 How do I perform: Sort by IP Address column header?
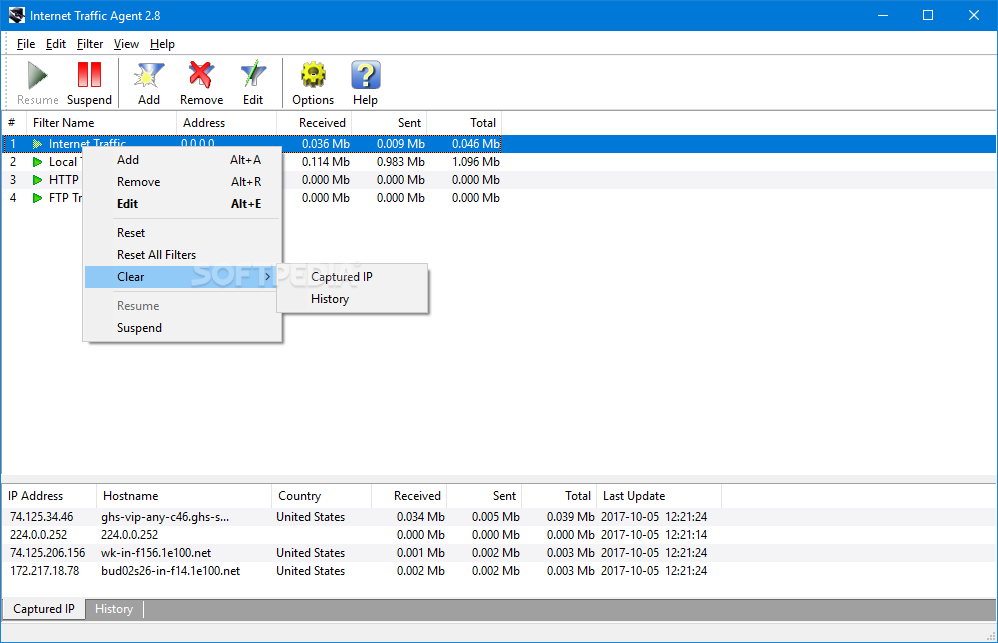[49, 496]
